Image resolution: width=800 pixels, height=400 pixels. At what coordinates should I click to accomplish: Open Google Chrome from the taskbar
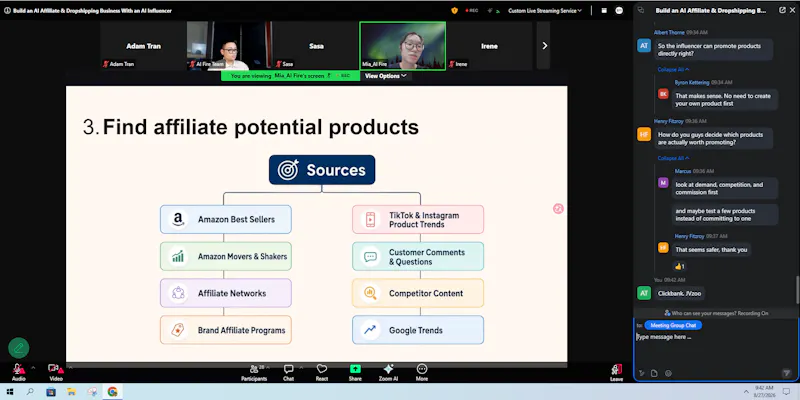click(x=112, y=392)
